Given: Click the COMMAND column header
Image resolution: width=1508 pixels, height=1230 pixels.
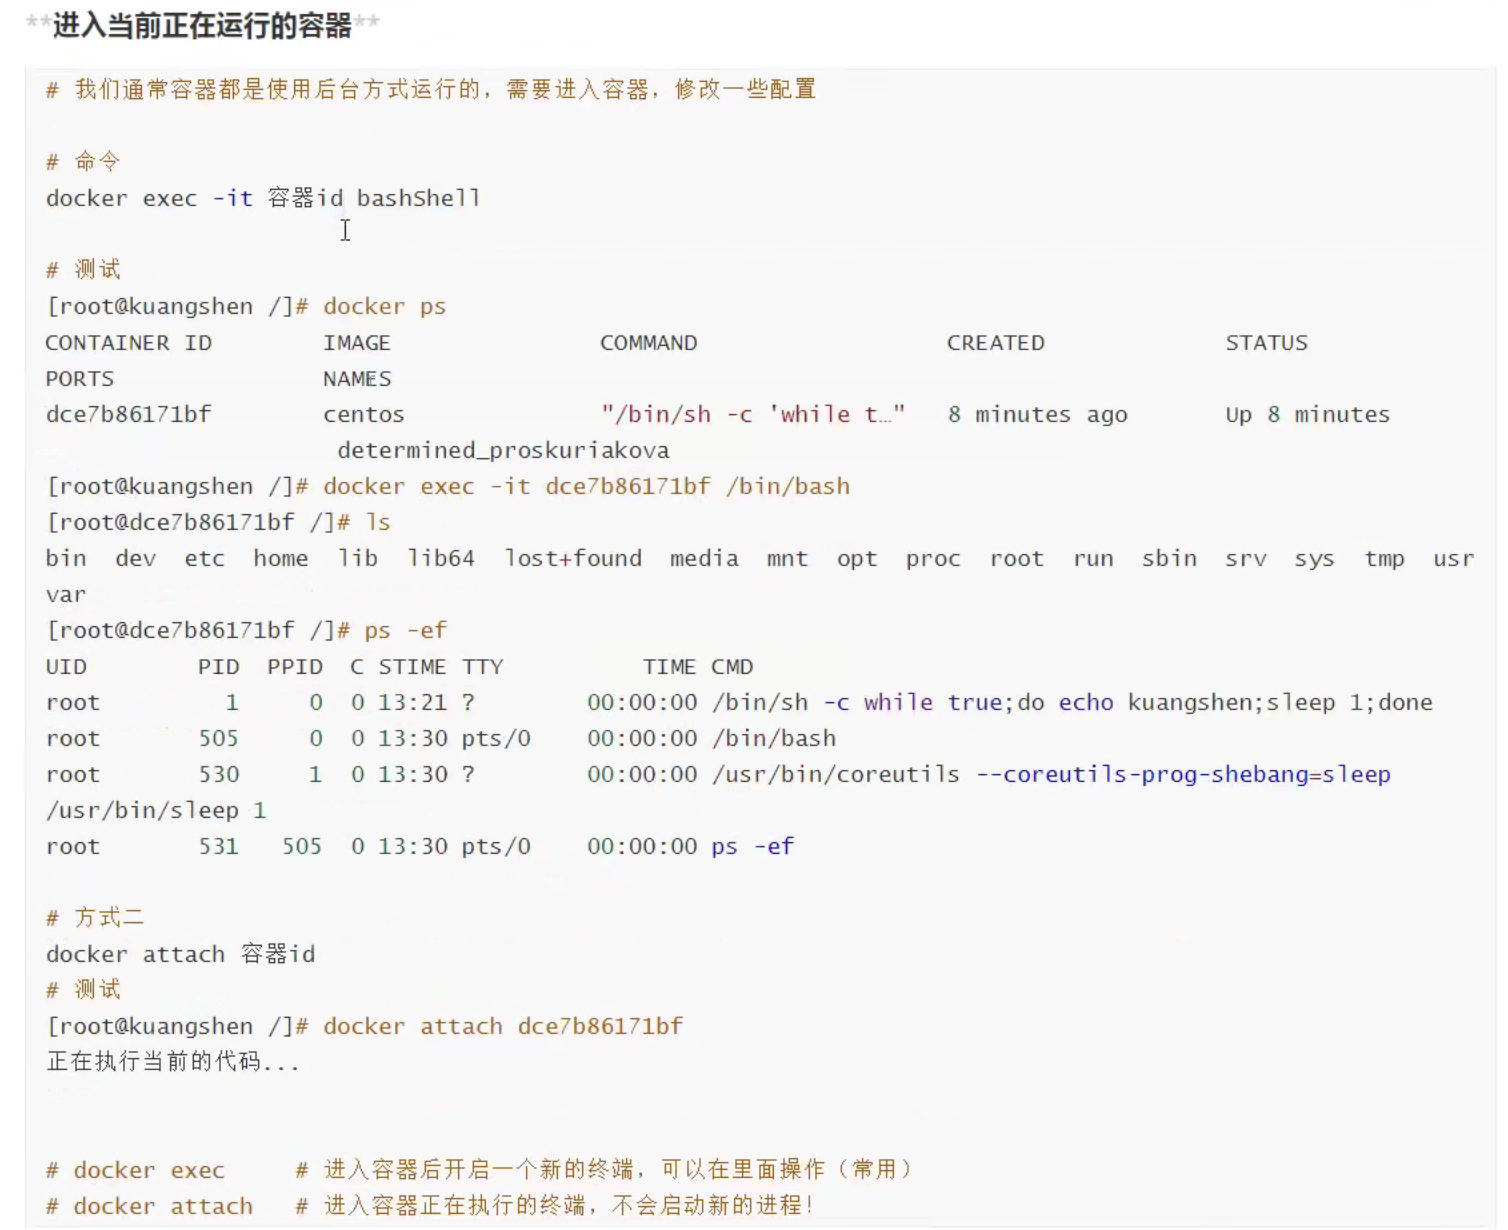Looking at the screenshot, I should (x=648, y=343).
